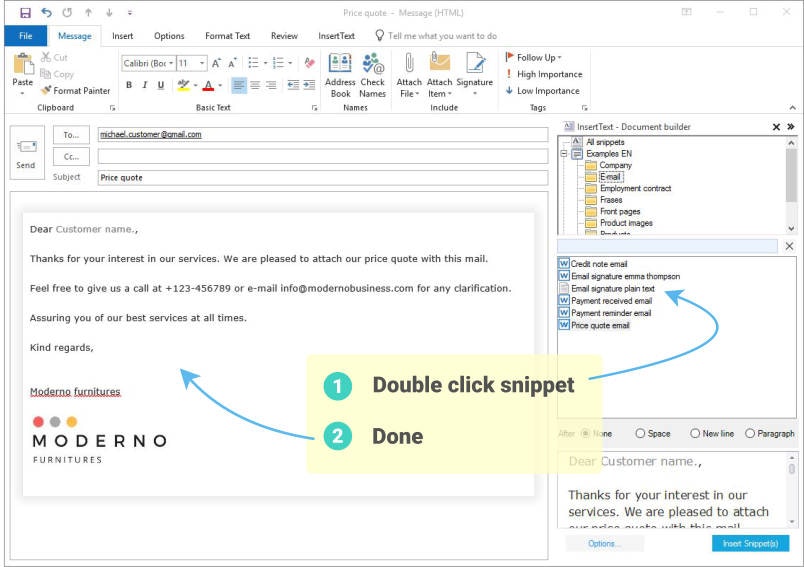Apply red font color

tap(208, 85)
